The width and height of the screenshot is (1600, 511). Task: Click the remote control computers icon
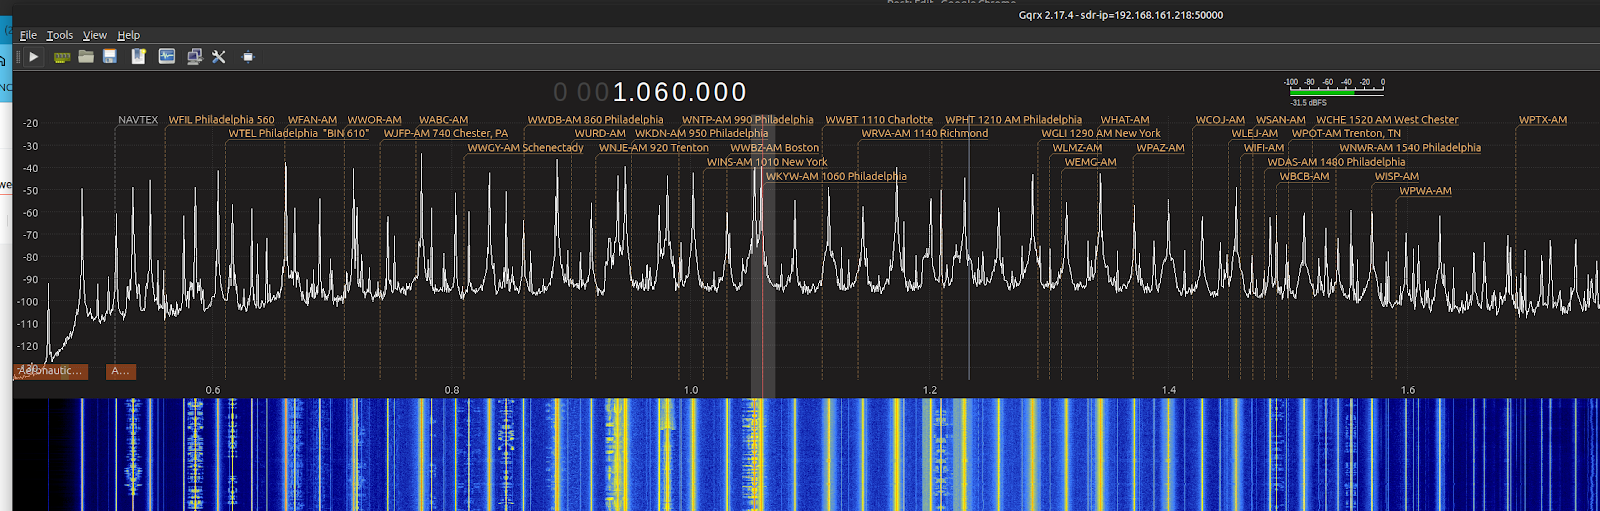(x=194, y=57)
